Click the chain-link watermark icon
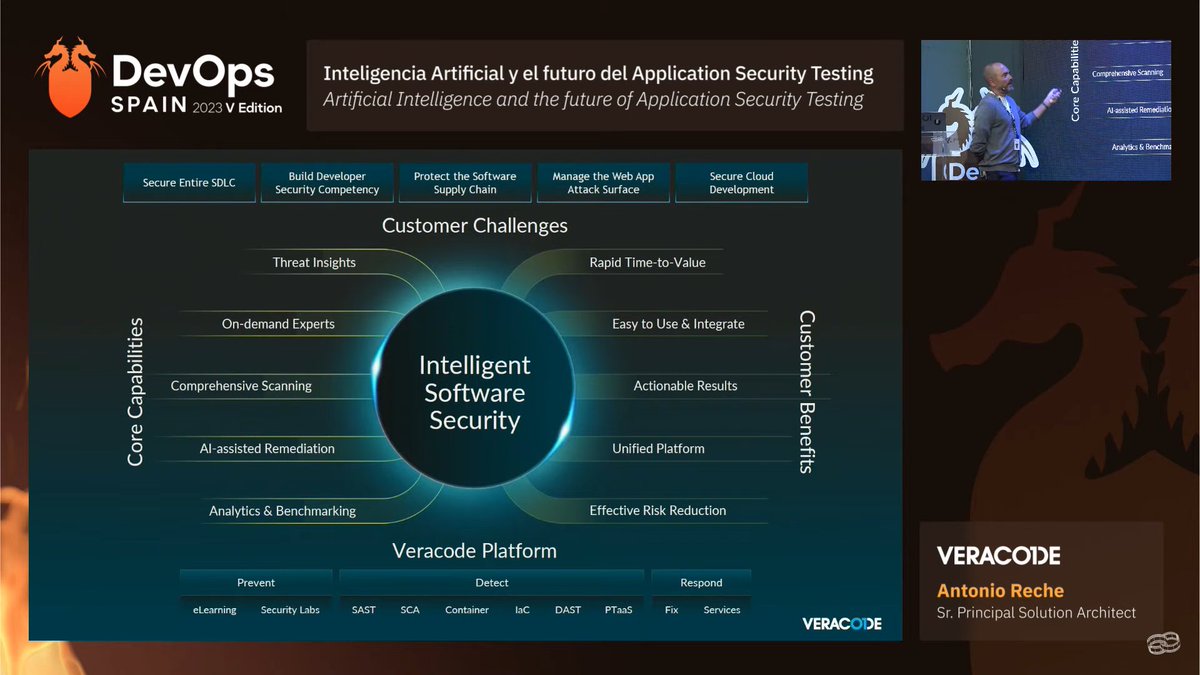This screenshot has height=675, width=1200. point(1162,644)
